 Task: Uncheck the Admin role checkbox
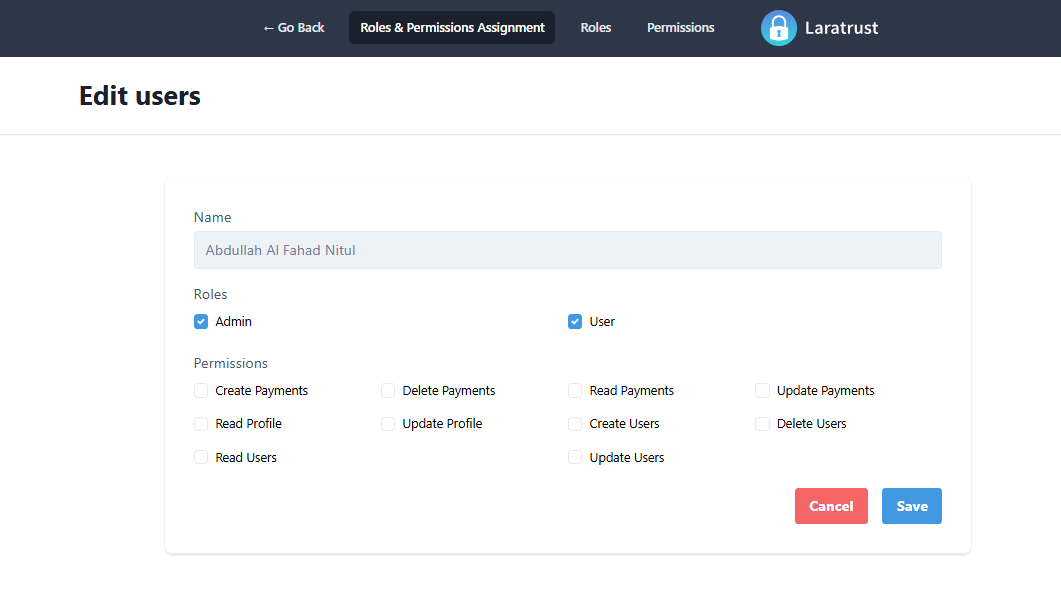coord(201,321)
